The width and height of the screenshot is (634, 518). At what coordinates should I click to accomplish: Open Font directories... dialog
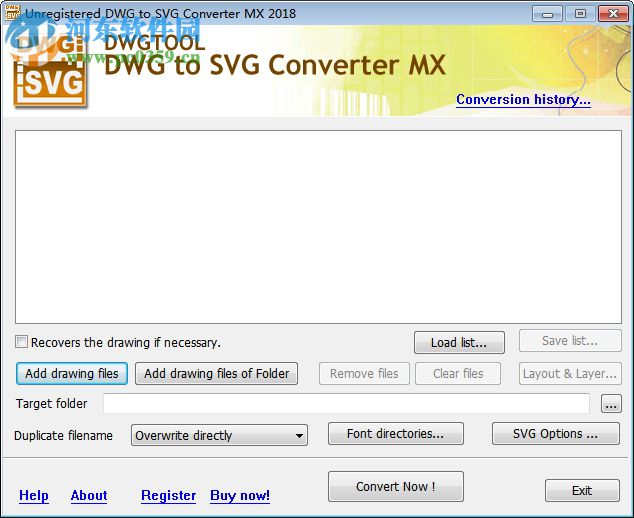396,433
